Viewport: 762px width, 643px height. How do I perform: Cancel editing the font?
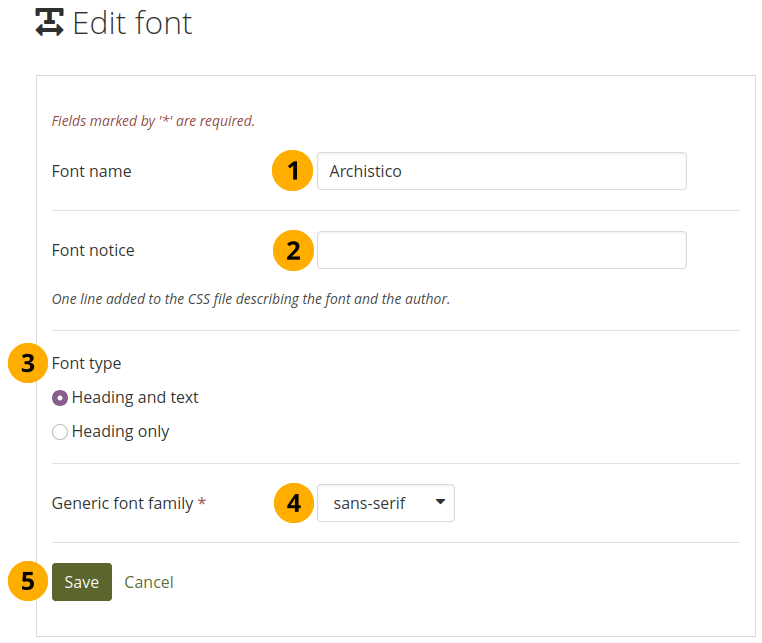pos(149,582)
